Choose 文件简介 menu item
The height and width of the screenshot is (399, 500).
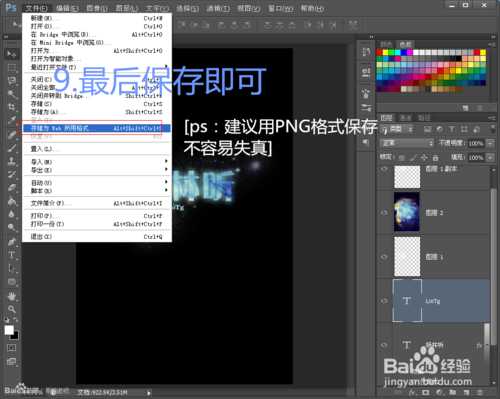pyautogui.click(x=97, y=203)
